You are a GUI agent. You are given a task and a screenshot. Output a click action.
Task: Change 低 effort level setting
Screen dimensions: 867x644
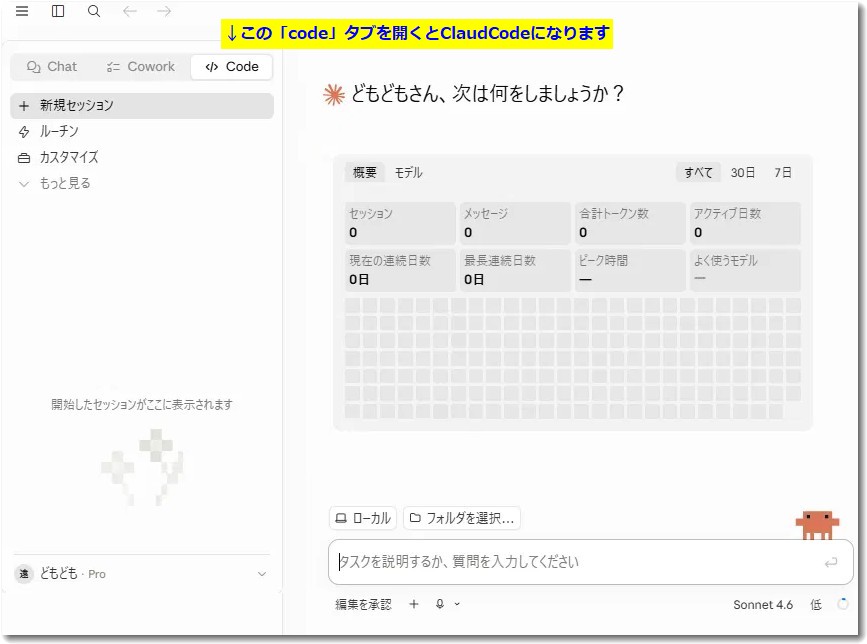816,605
